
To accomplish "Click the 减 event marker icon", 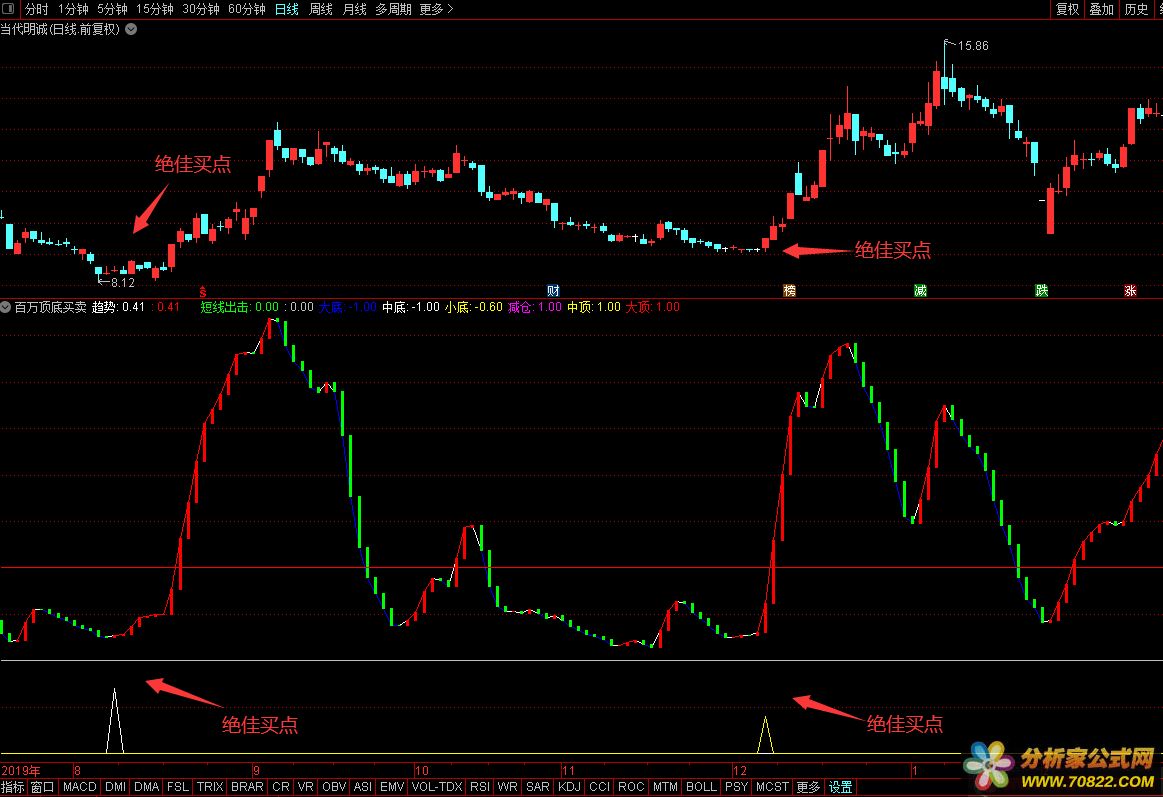I will (x=920, y=291).
